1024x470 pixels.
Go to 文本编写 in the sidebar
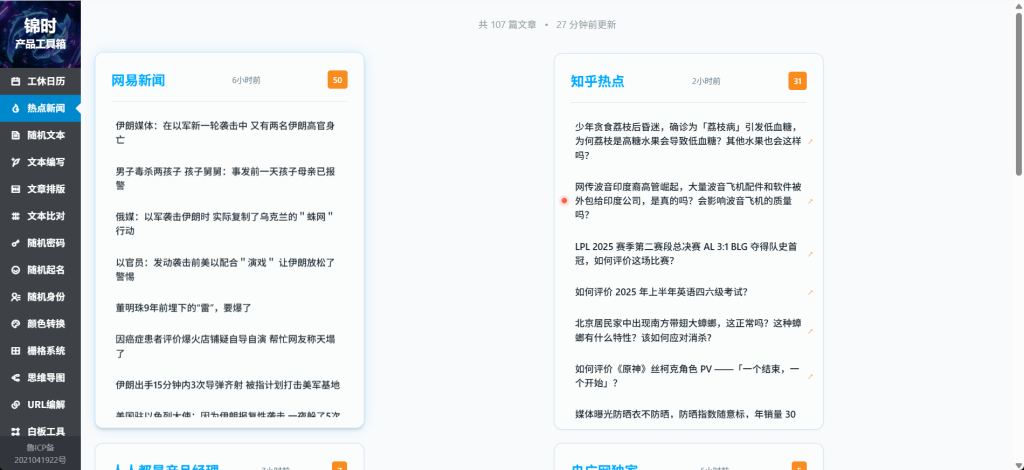point(40,162)
